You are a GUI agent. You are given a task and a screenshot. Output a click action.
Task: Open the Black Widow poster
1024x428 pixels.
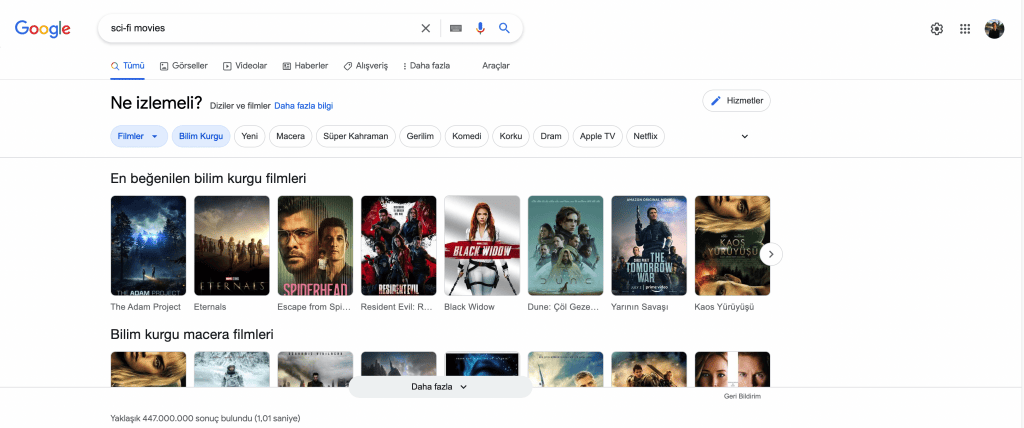click(x=482, y=246)
